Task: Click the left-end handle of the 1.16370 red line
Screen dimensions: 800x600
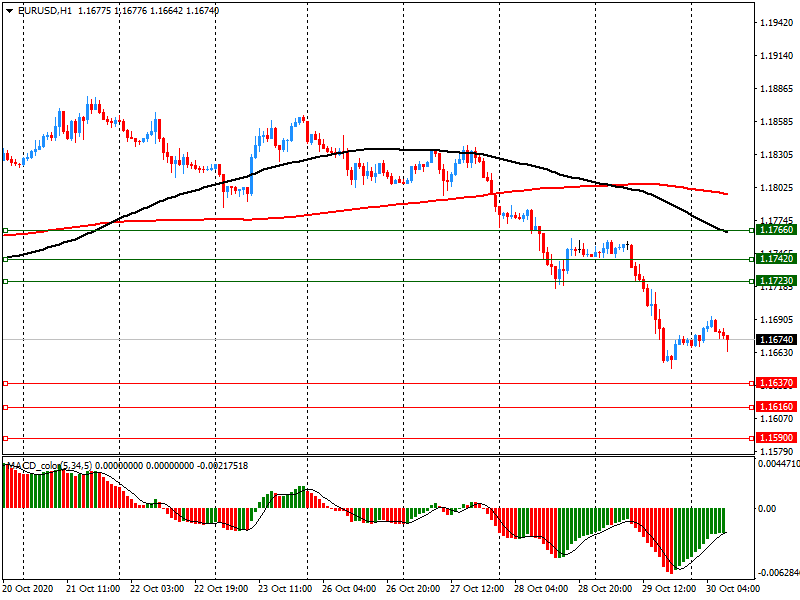Action: pyautogui.click(x=6, y=384)
